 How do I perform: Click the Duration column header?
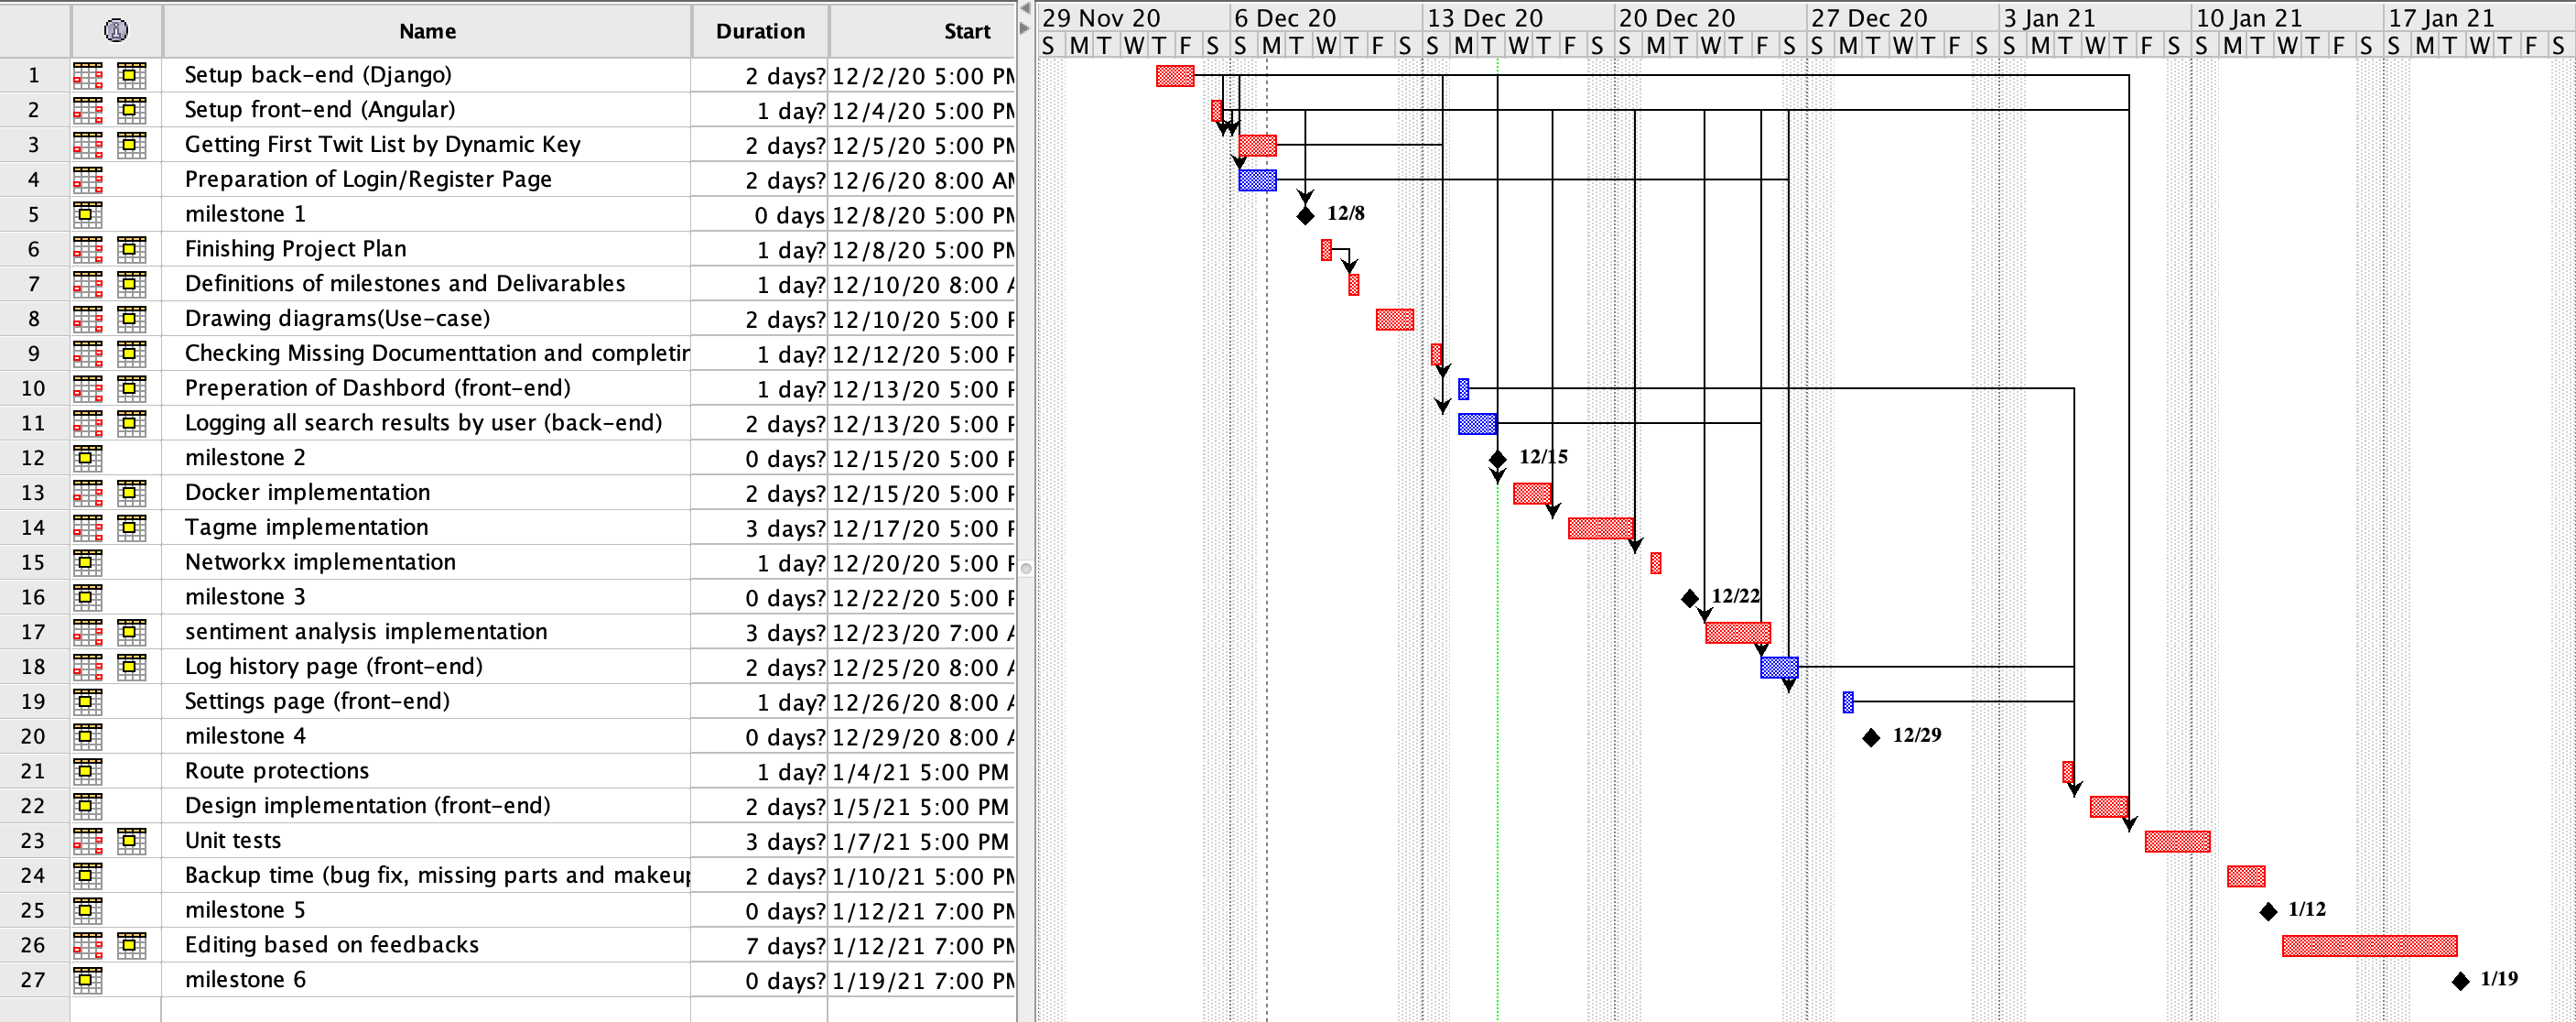pyautogui.click(x=759, y=31)
